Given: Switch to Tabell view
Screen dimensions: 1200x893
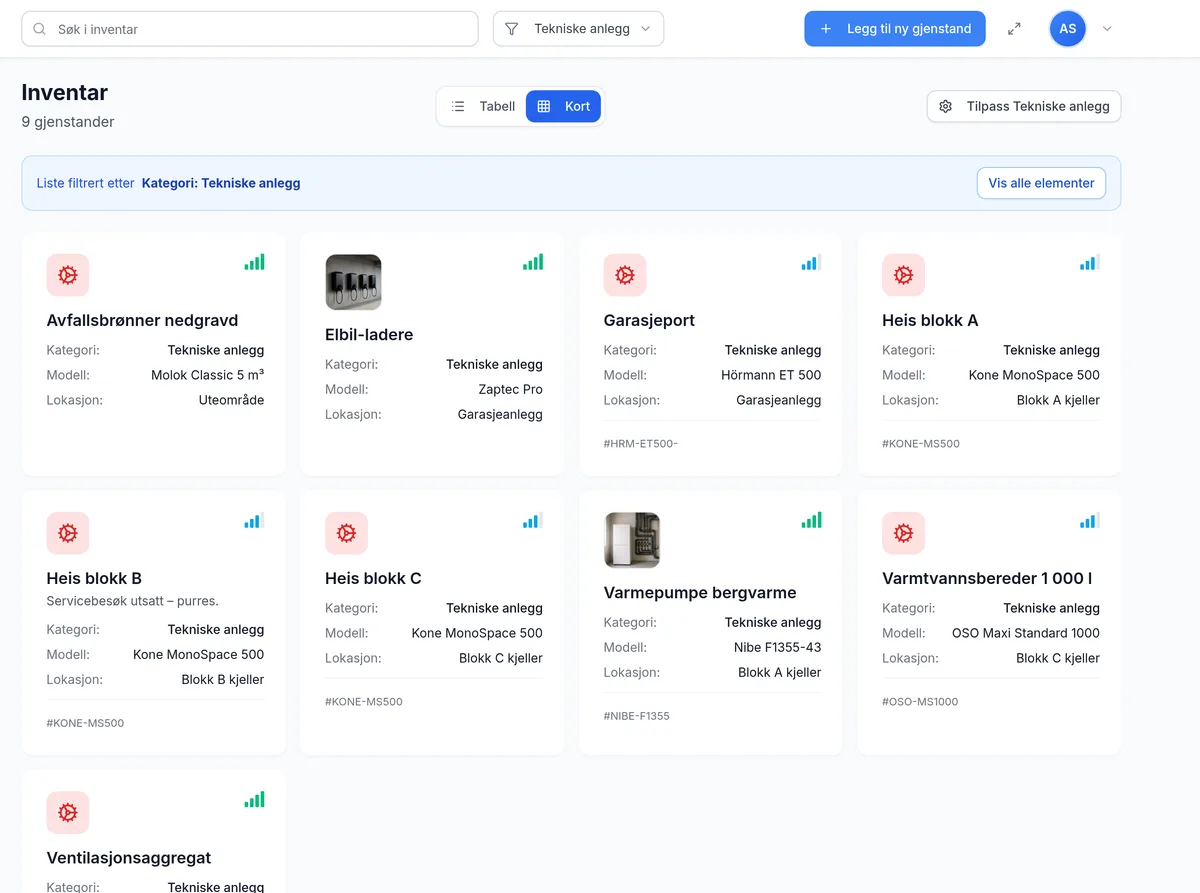Looking at the screenshot, I should point(483,106).
